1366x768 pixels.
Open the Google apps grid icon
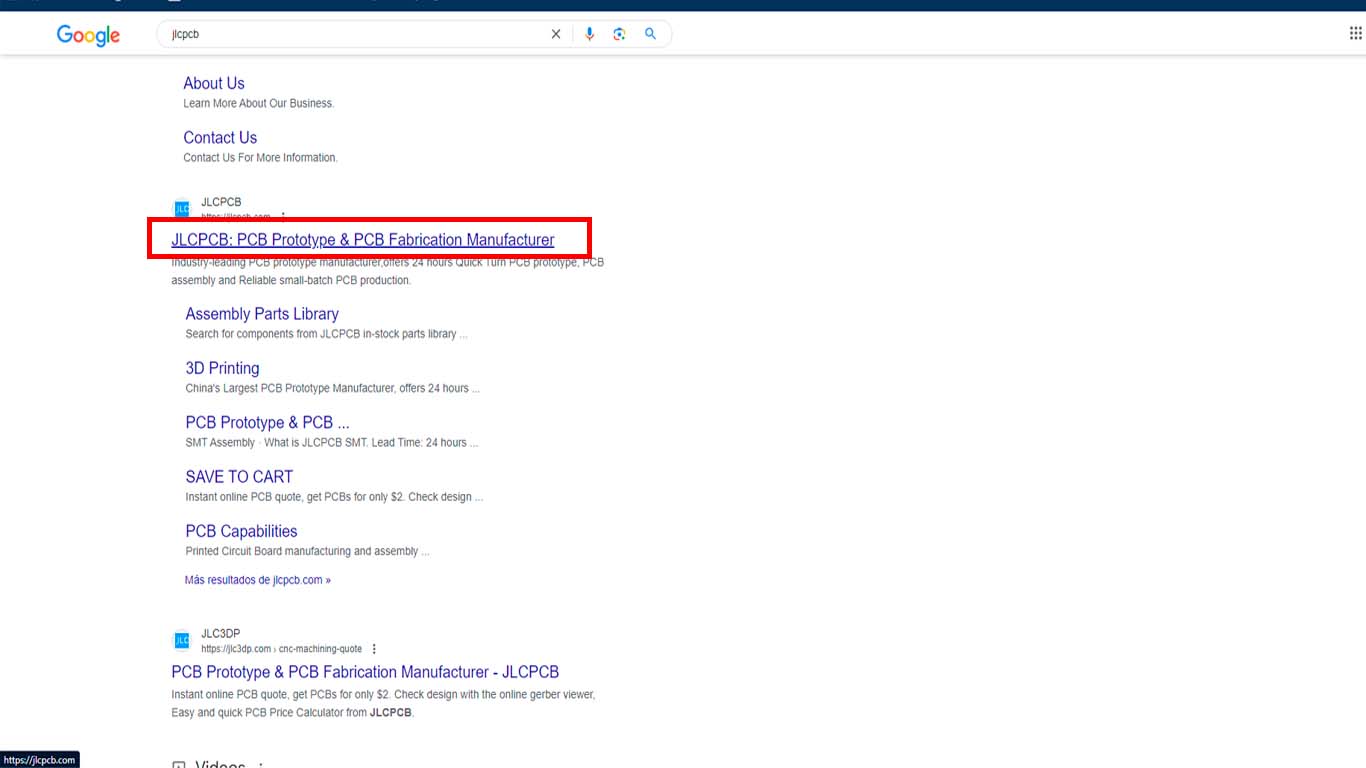pos(1355,34)
